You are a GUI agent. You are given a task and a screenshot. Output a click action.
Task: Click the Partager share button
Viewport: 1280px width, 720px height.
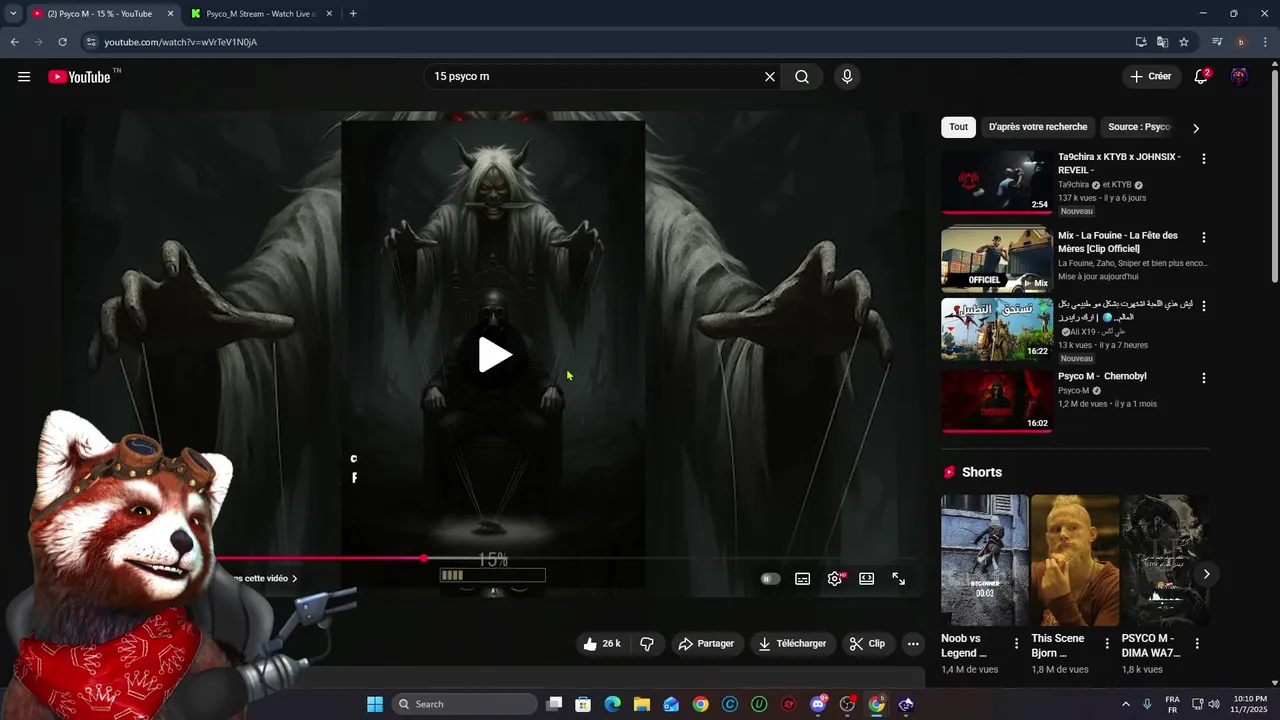pyautogui.click(x=706, y=644)
